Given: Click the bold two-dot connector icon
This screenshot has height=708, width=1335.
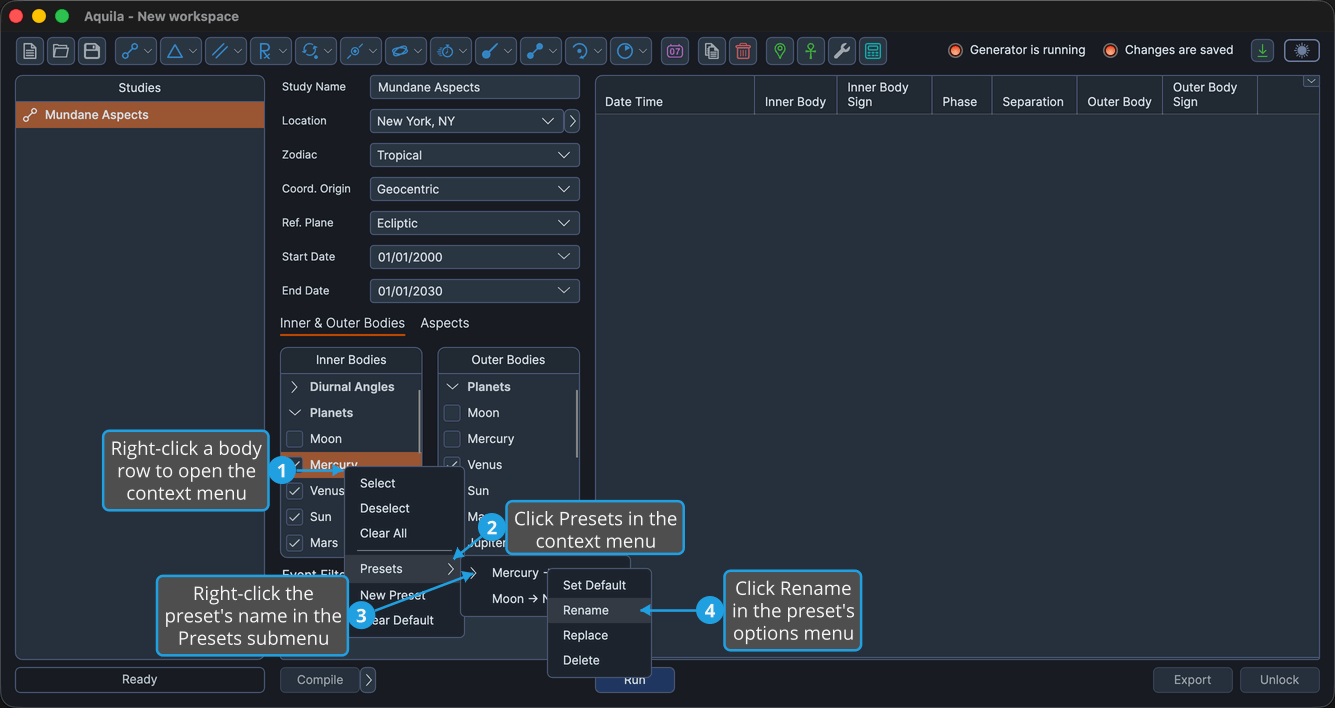Looking at the screenshot, I should click(x=541, y=51).
